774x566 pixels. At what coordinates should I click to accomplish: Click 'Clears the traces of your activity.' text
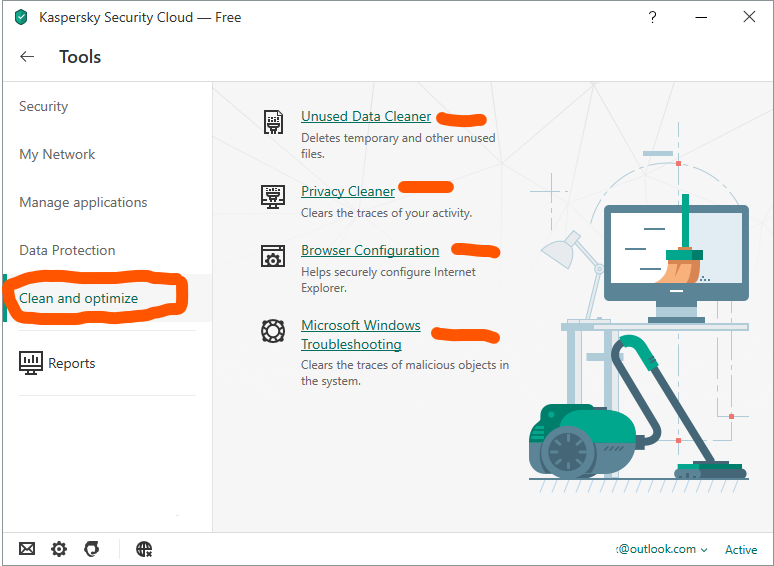click(387, 213)
